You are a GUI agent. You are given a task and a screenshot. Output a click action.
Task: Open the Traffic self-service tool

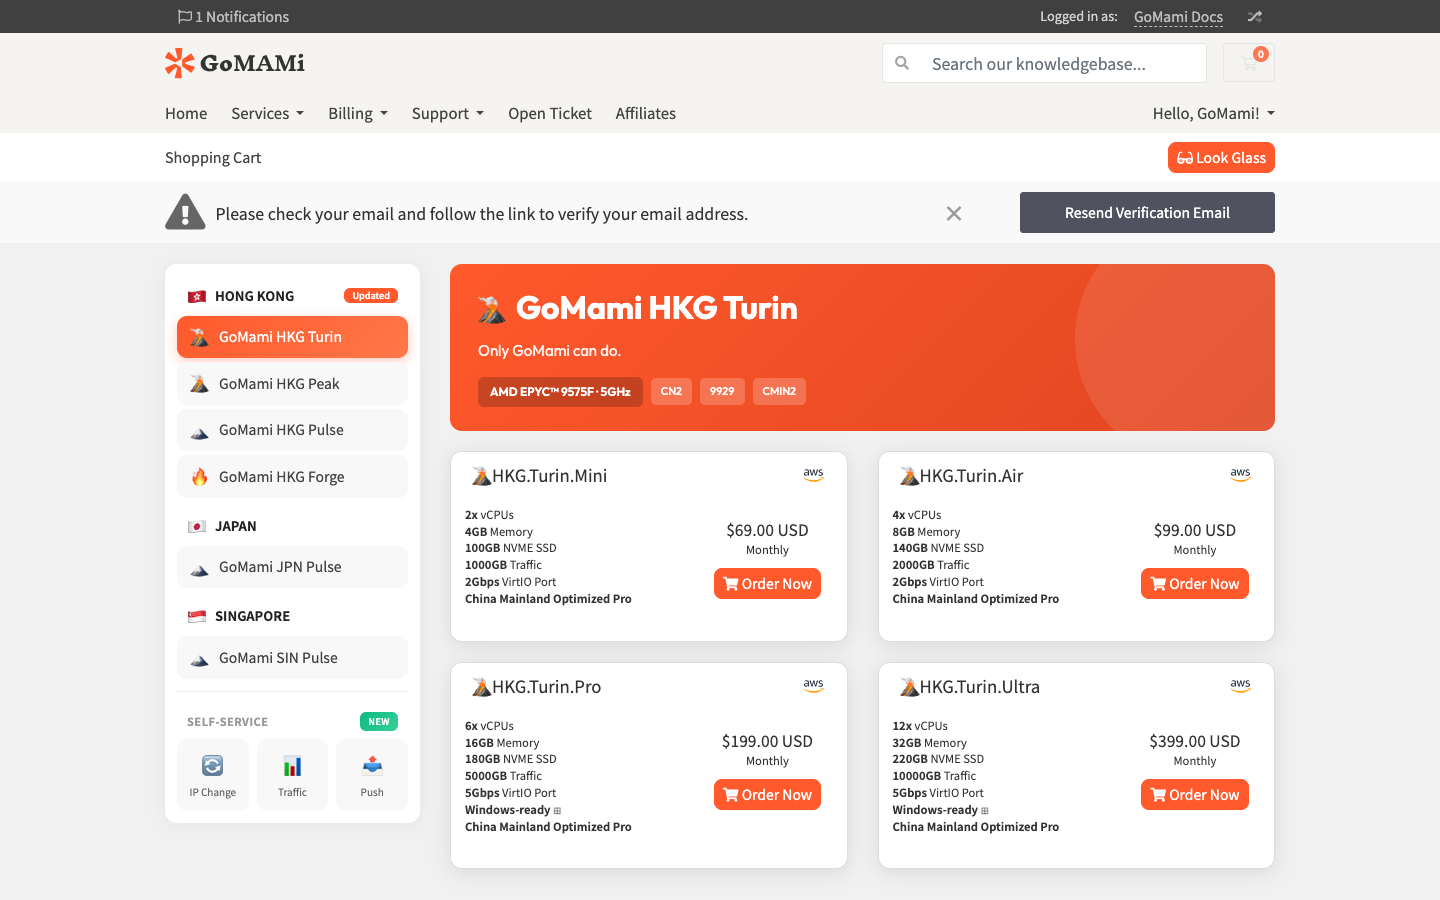coord(292,775)
